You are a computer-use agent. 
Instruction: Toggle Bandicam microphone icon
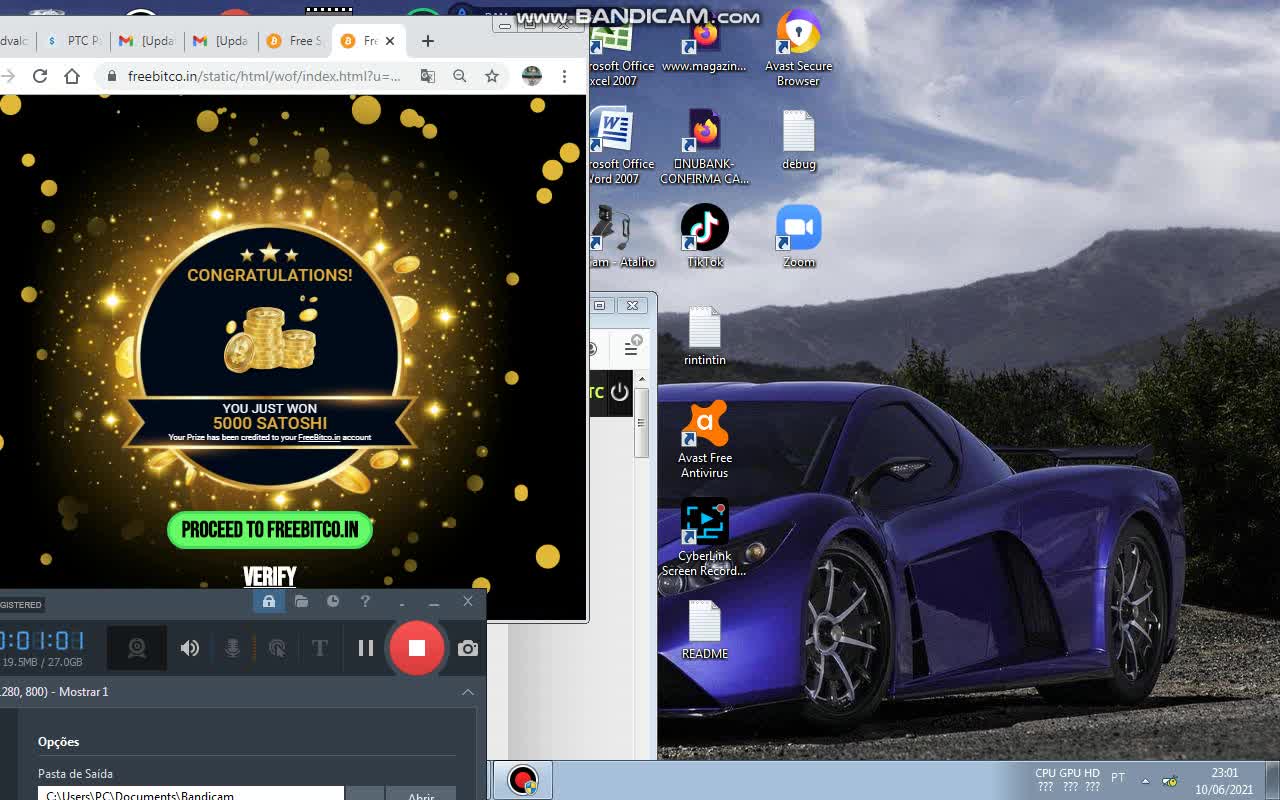coord(232,648)
